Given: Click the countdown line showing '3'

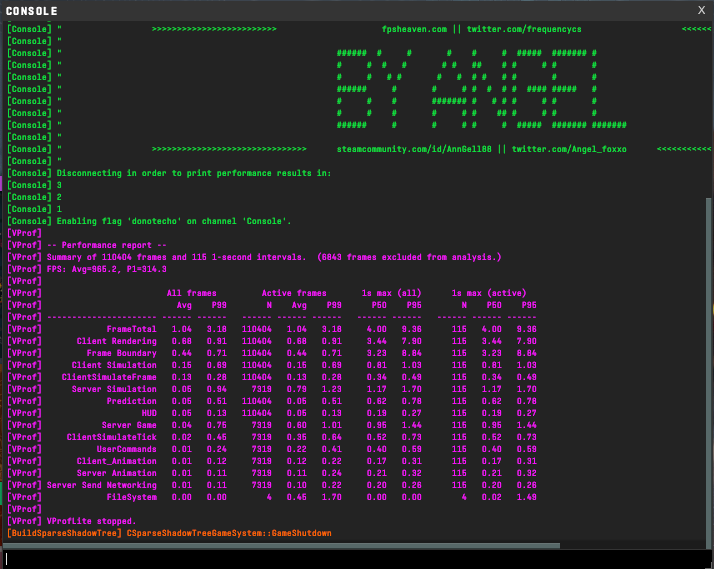Looking at the screenshot, I should [34, 185].
